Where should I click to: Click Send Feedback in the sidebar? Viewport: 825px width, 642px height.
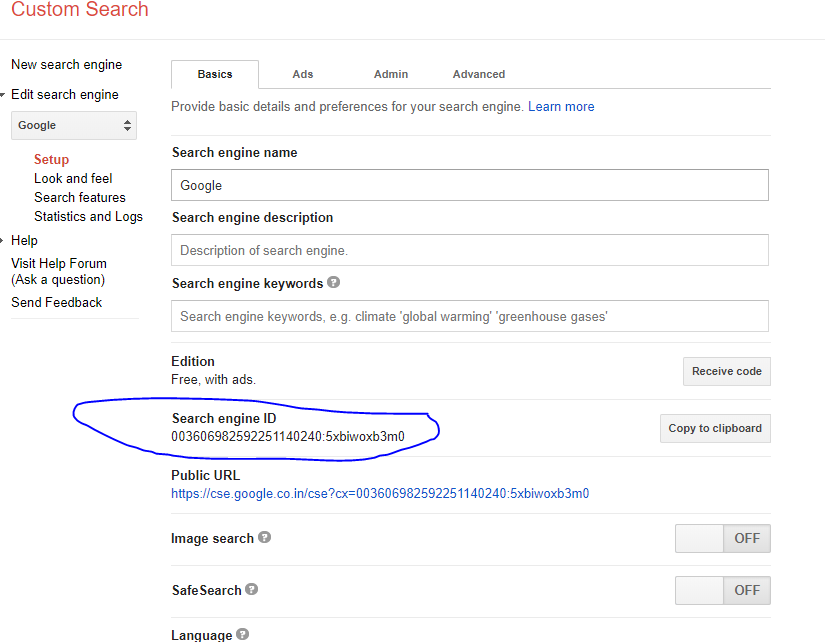point(56,302)
